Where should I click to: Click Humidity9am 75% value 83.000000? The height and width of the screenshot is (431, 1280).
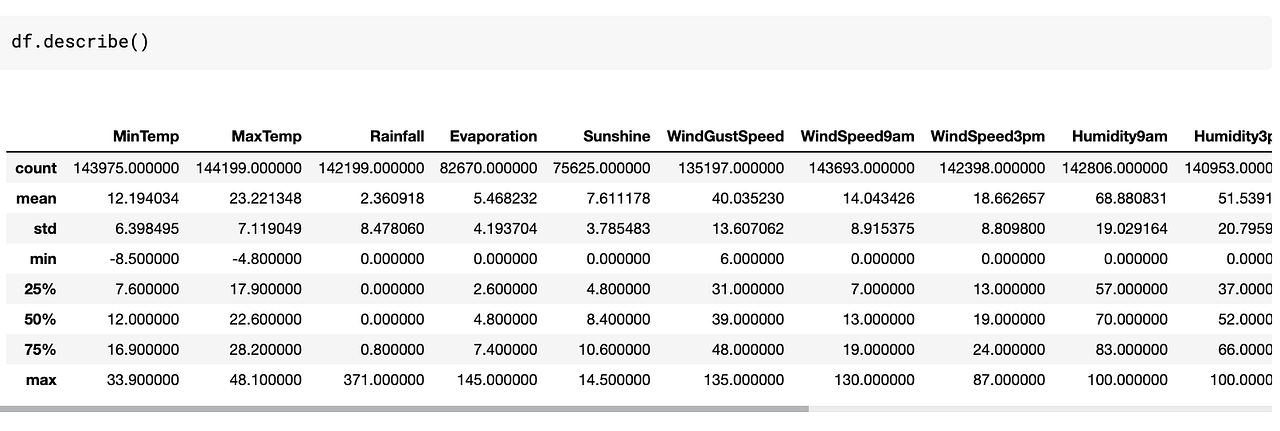[1133, 350]
